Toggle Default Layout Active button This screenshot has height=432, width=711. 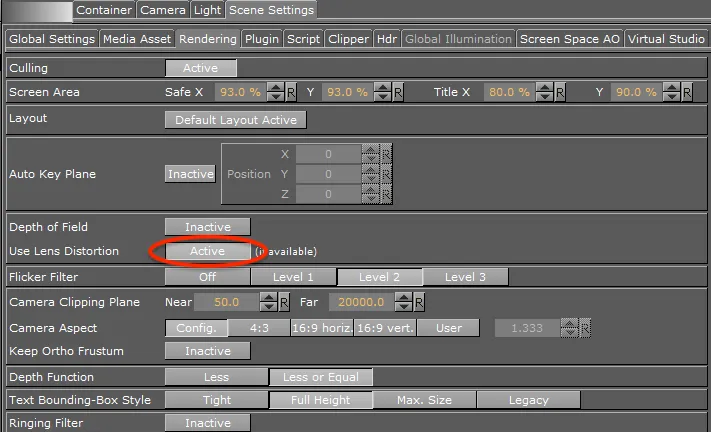pos(236,120)
